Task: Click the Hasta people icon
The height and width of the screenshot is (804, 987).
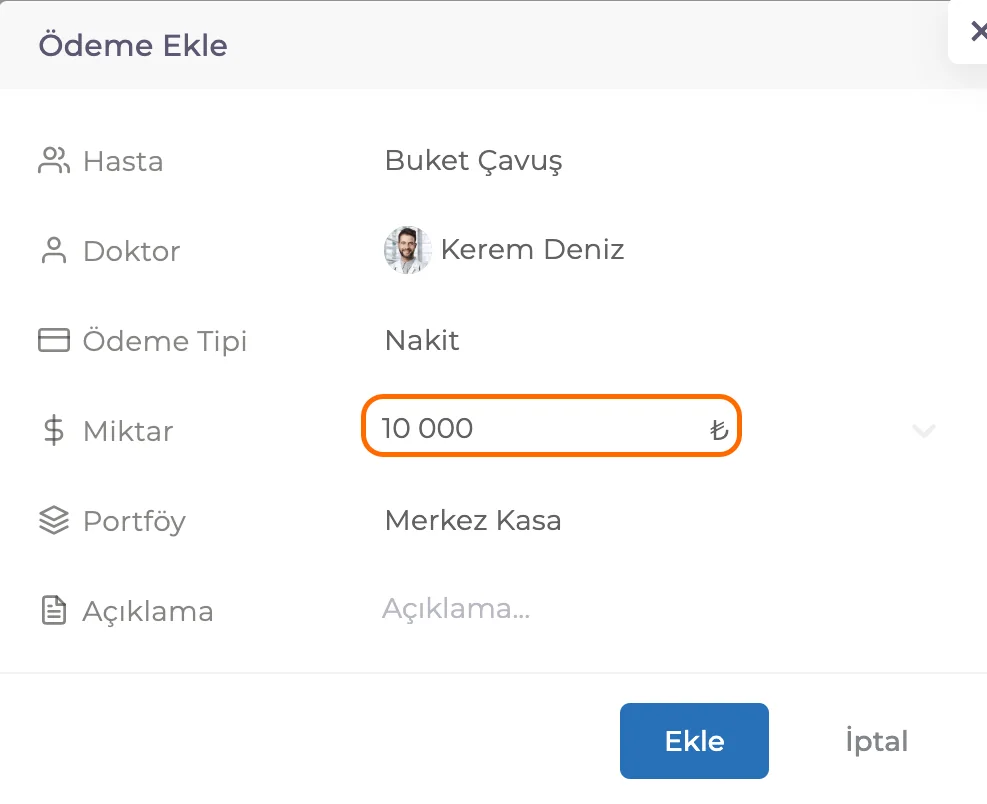Action: [54, 161]
